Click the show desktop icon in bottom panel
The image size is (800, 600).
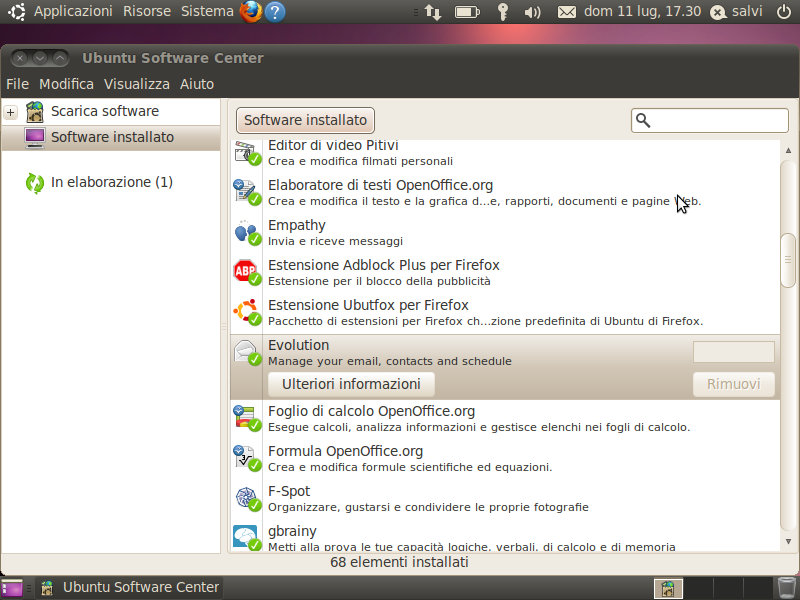pyautogui.click(x=12, y=588)
